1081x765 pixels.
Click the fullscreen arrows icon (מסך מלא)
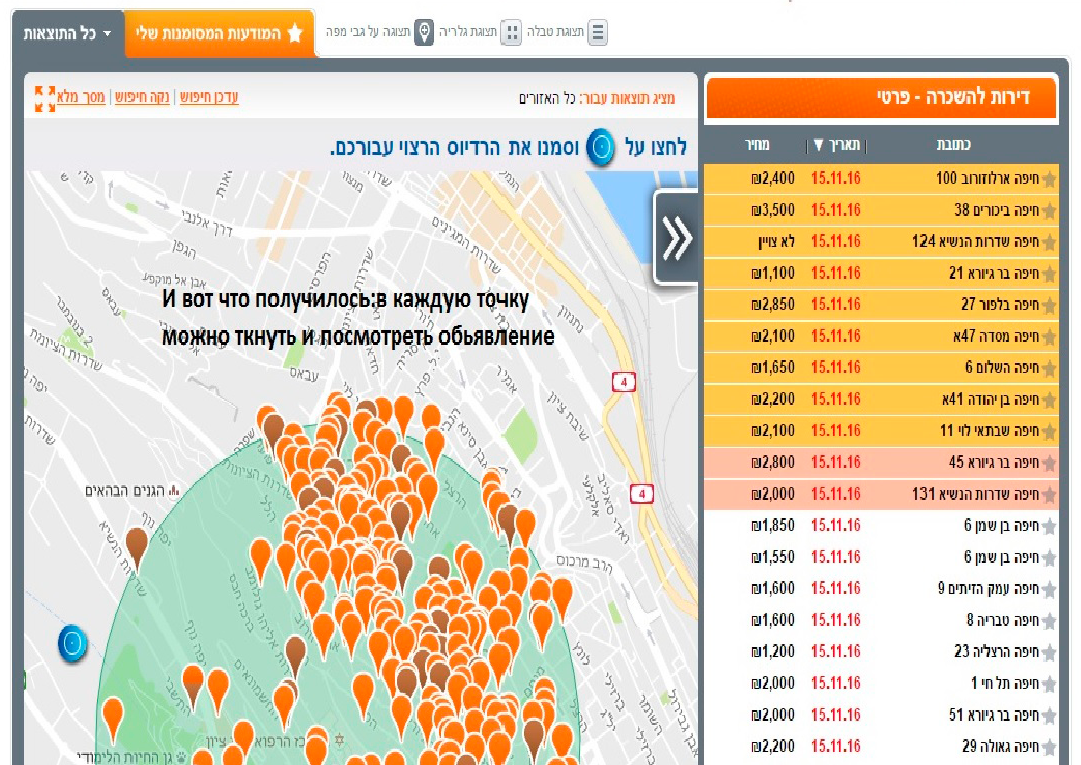coord(45,98)
